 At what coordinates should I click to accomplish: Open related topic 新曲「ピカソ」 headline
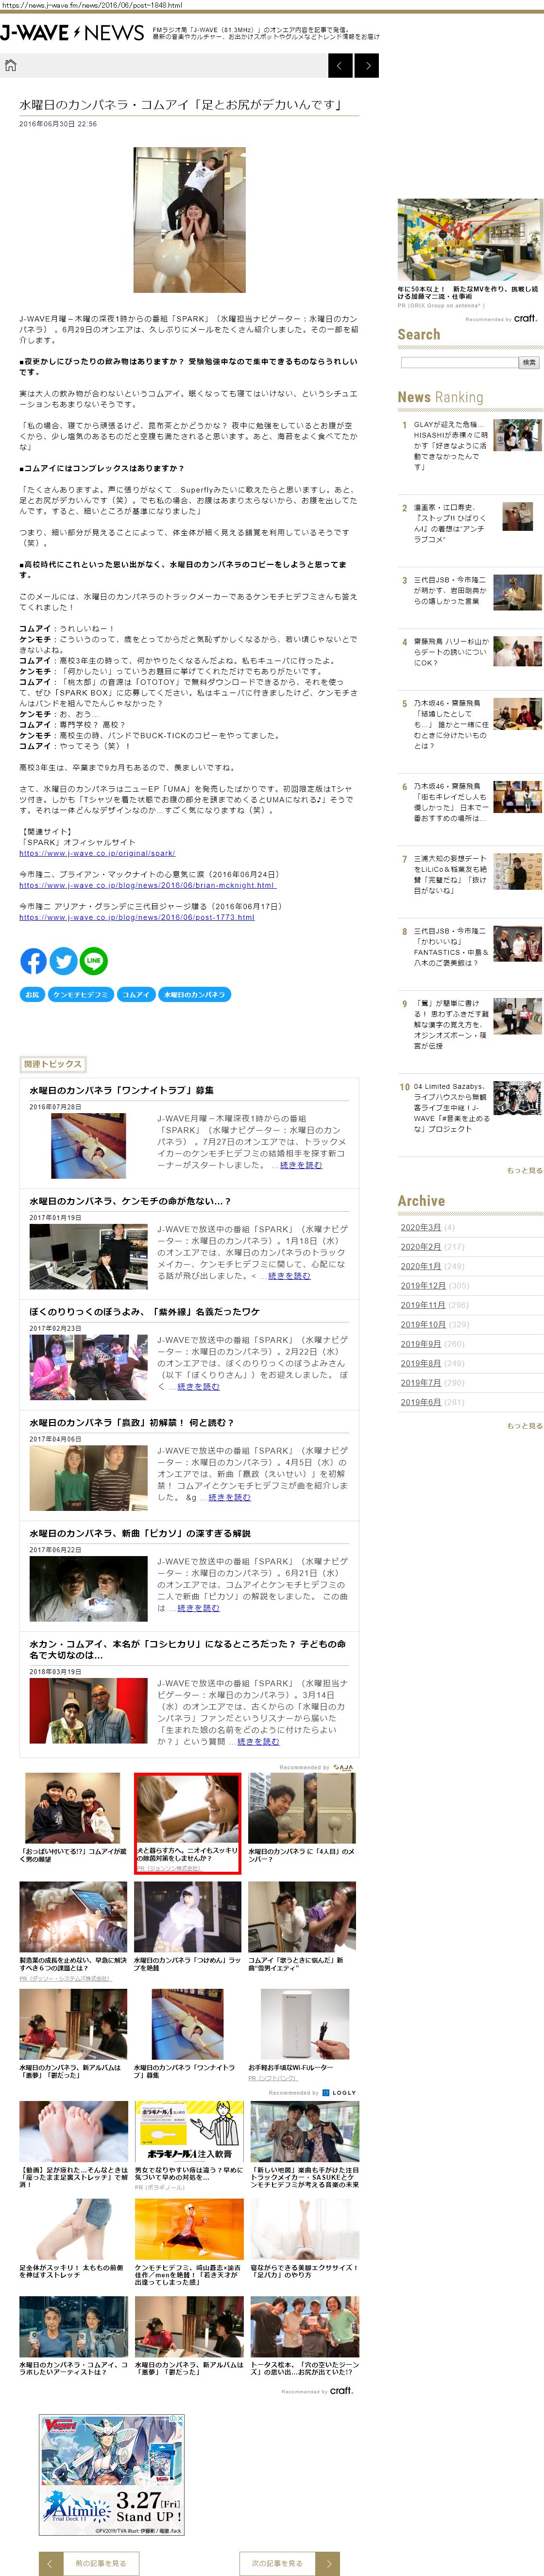(x=140, y=1533)
